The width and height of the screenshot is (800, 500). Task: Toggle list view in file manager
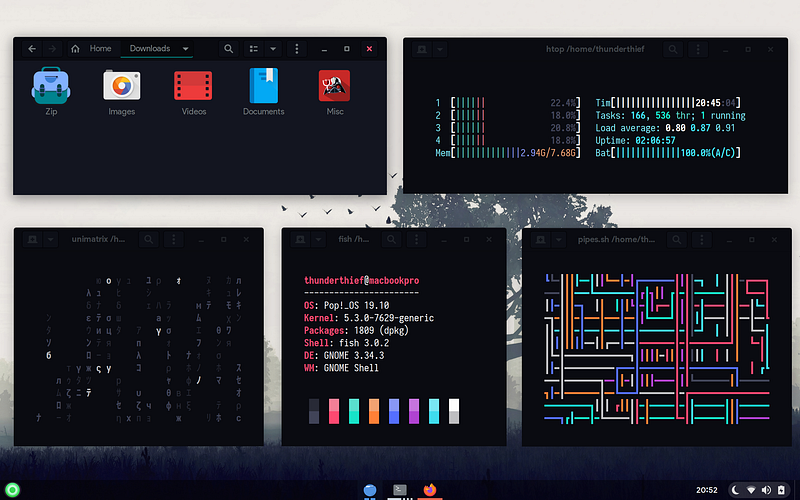[x=254, y=48]
